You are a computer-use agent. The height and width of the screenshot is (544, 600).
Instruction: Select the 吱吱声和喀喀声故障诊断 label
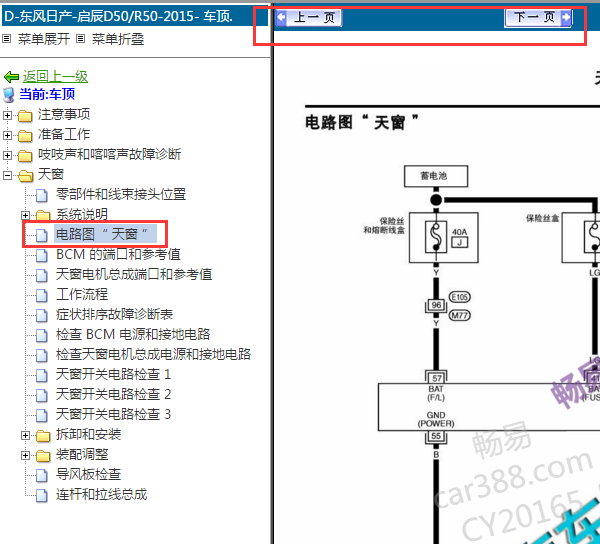click(109, 155)
